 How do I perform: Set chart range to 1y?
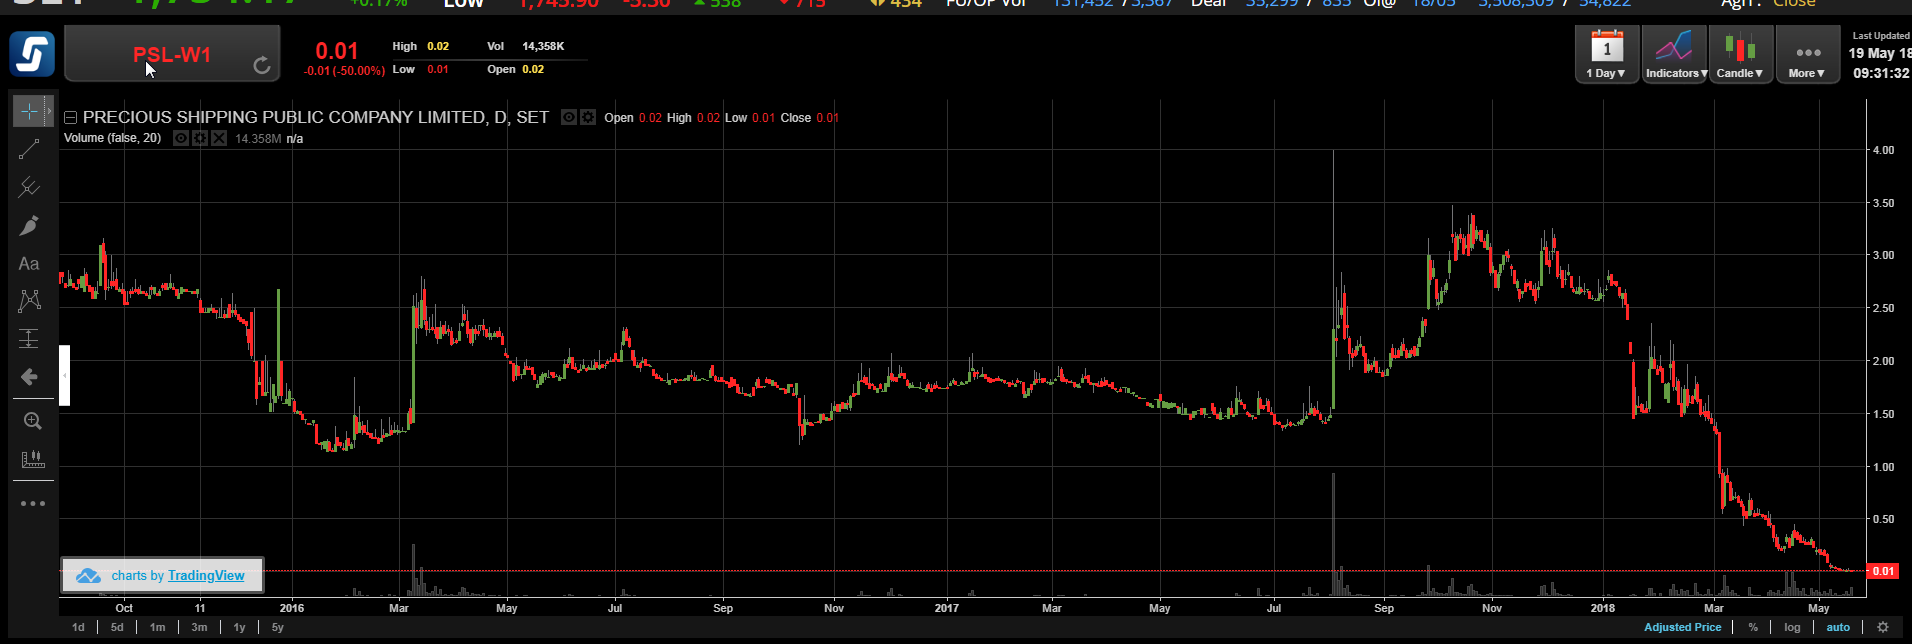[239, 627]
